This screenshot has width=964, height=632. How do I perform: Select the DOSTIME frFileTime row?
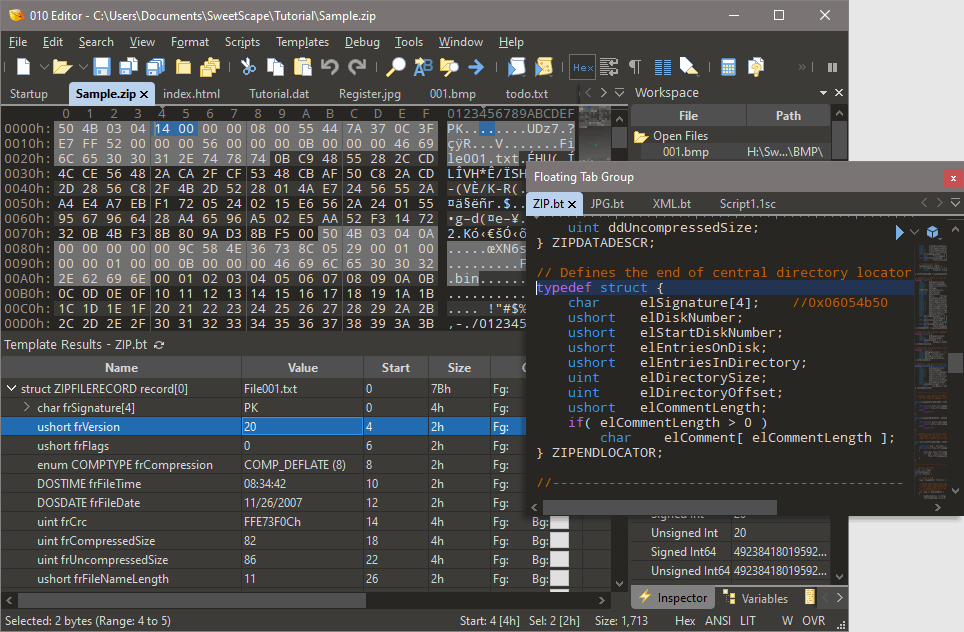coord(263,484)
